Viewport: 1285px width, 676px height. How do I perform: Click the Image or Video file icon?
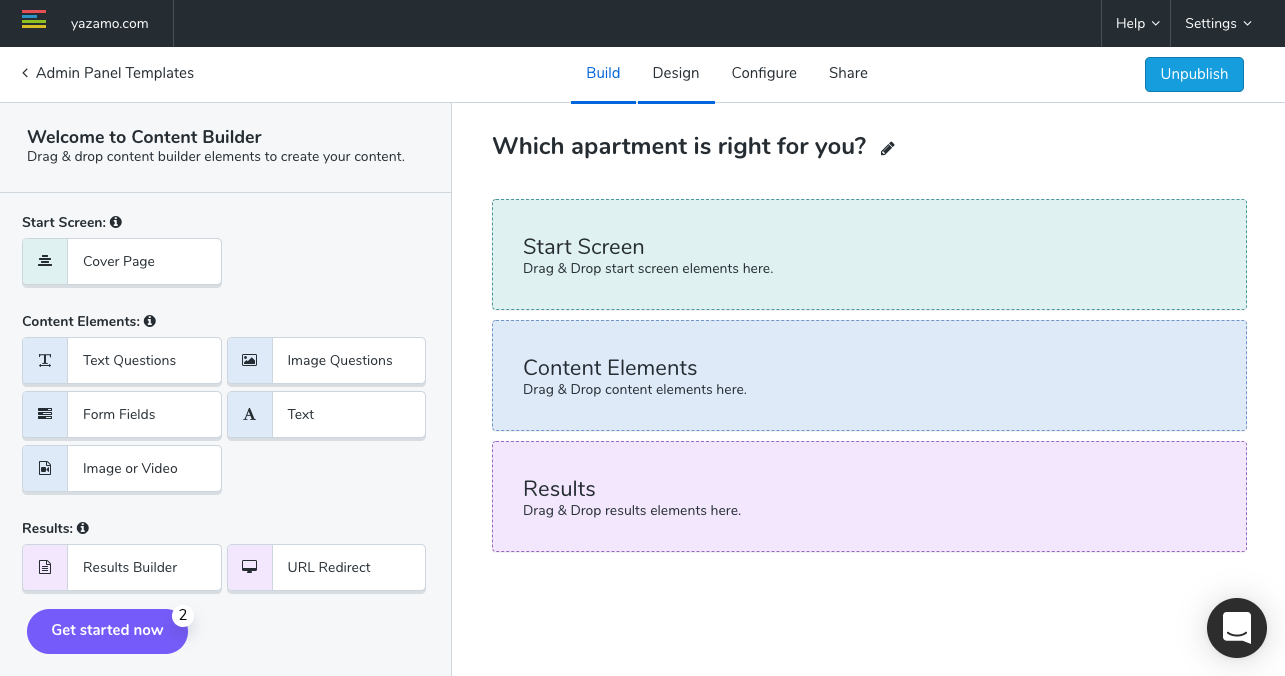(45, 468)
